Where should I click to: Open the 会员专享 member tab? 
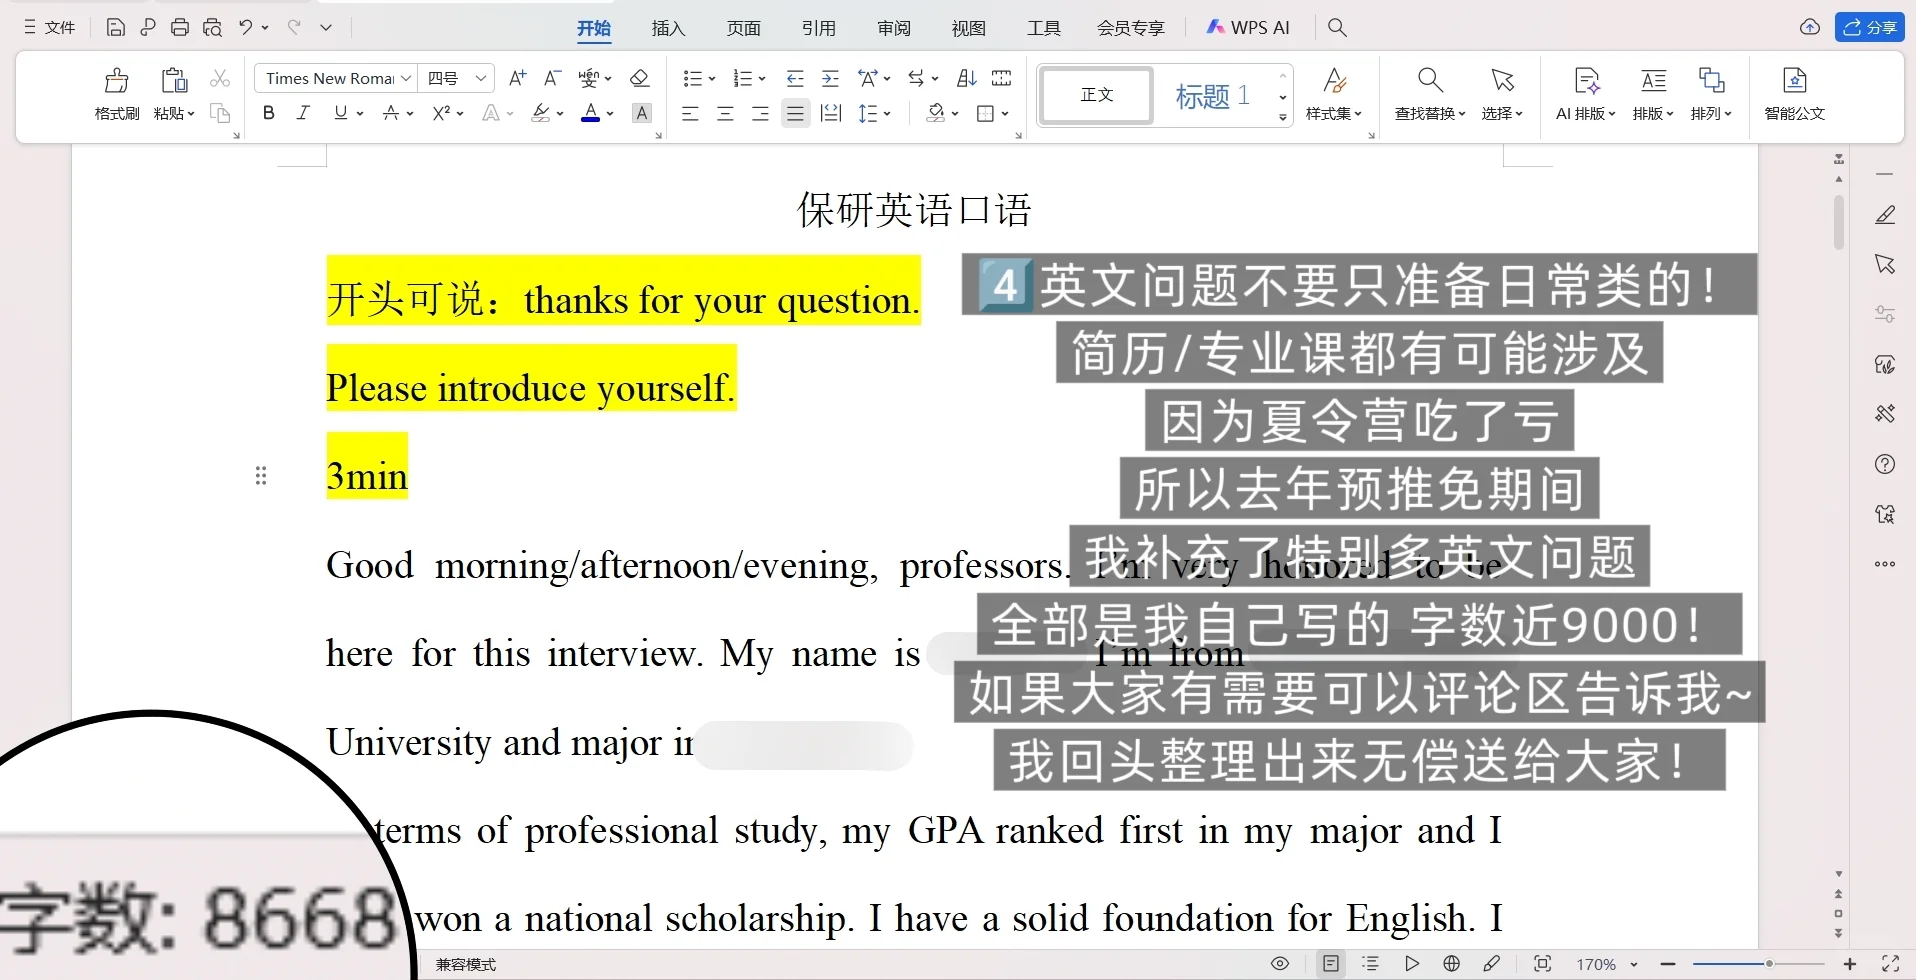point(1130,28)
